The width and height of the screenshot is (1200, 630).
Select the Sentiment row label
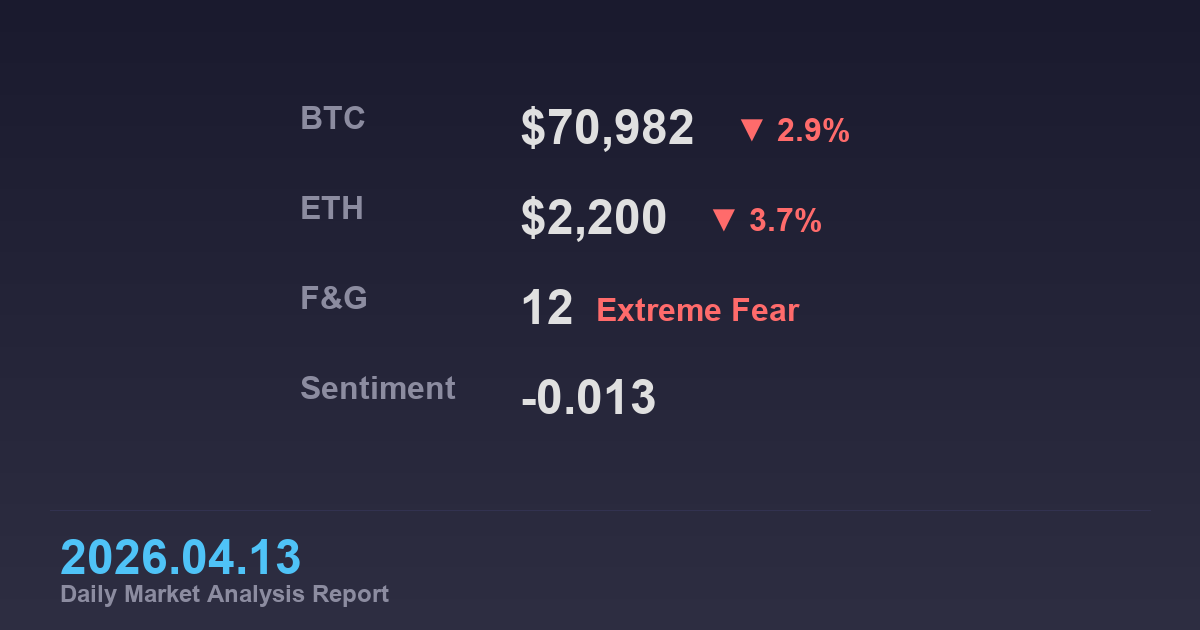(x=378, y=388)
